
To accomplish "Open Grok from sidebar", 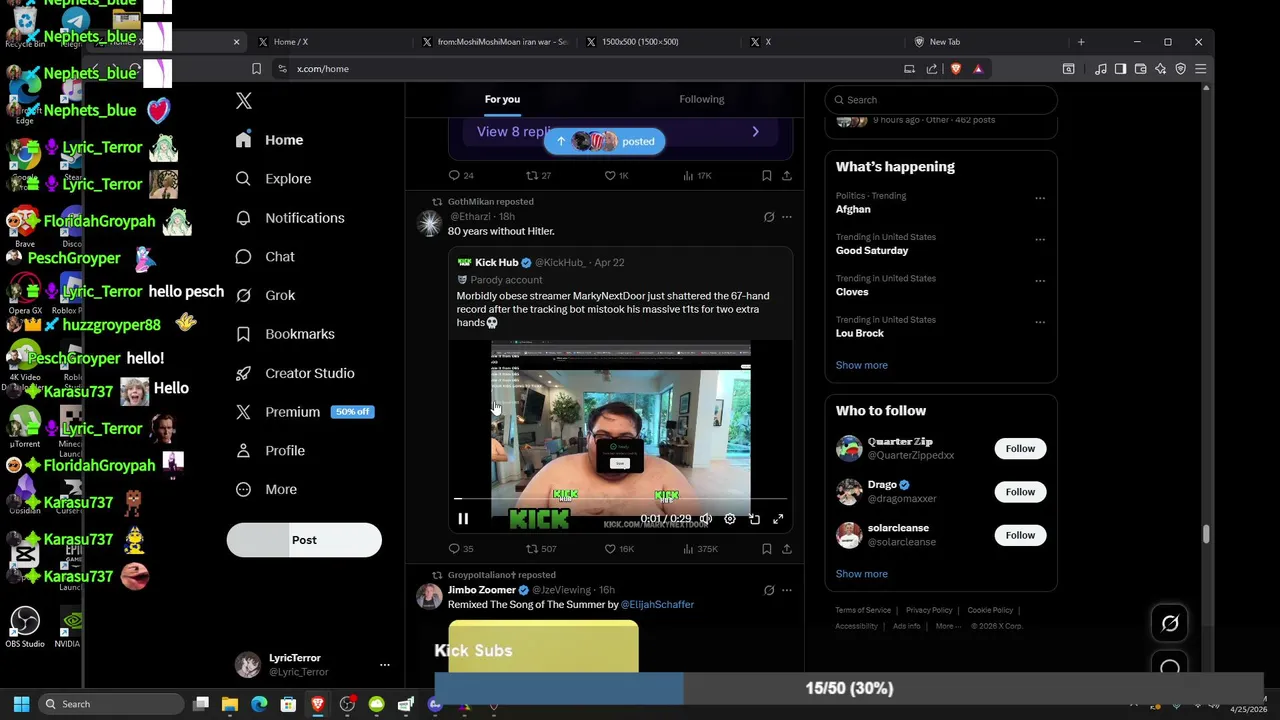I will (x=265, y=295).
